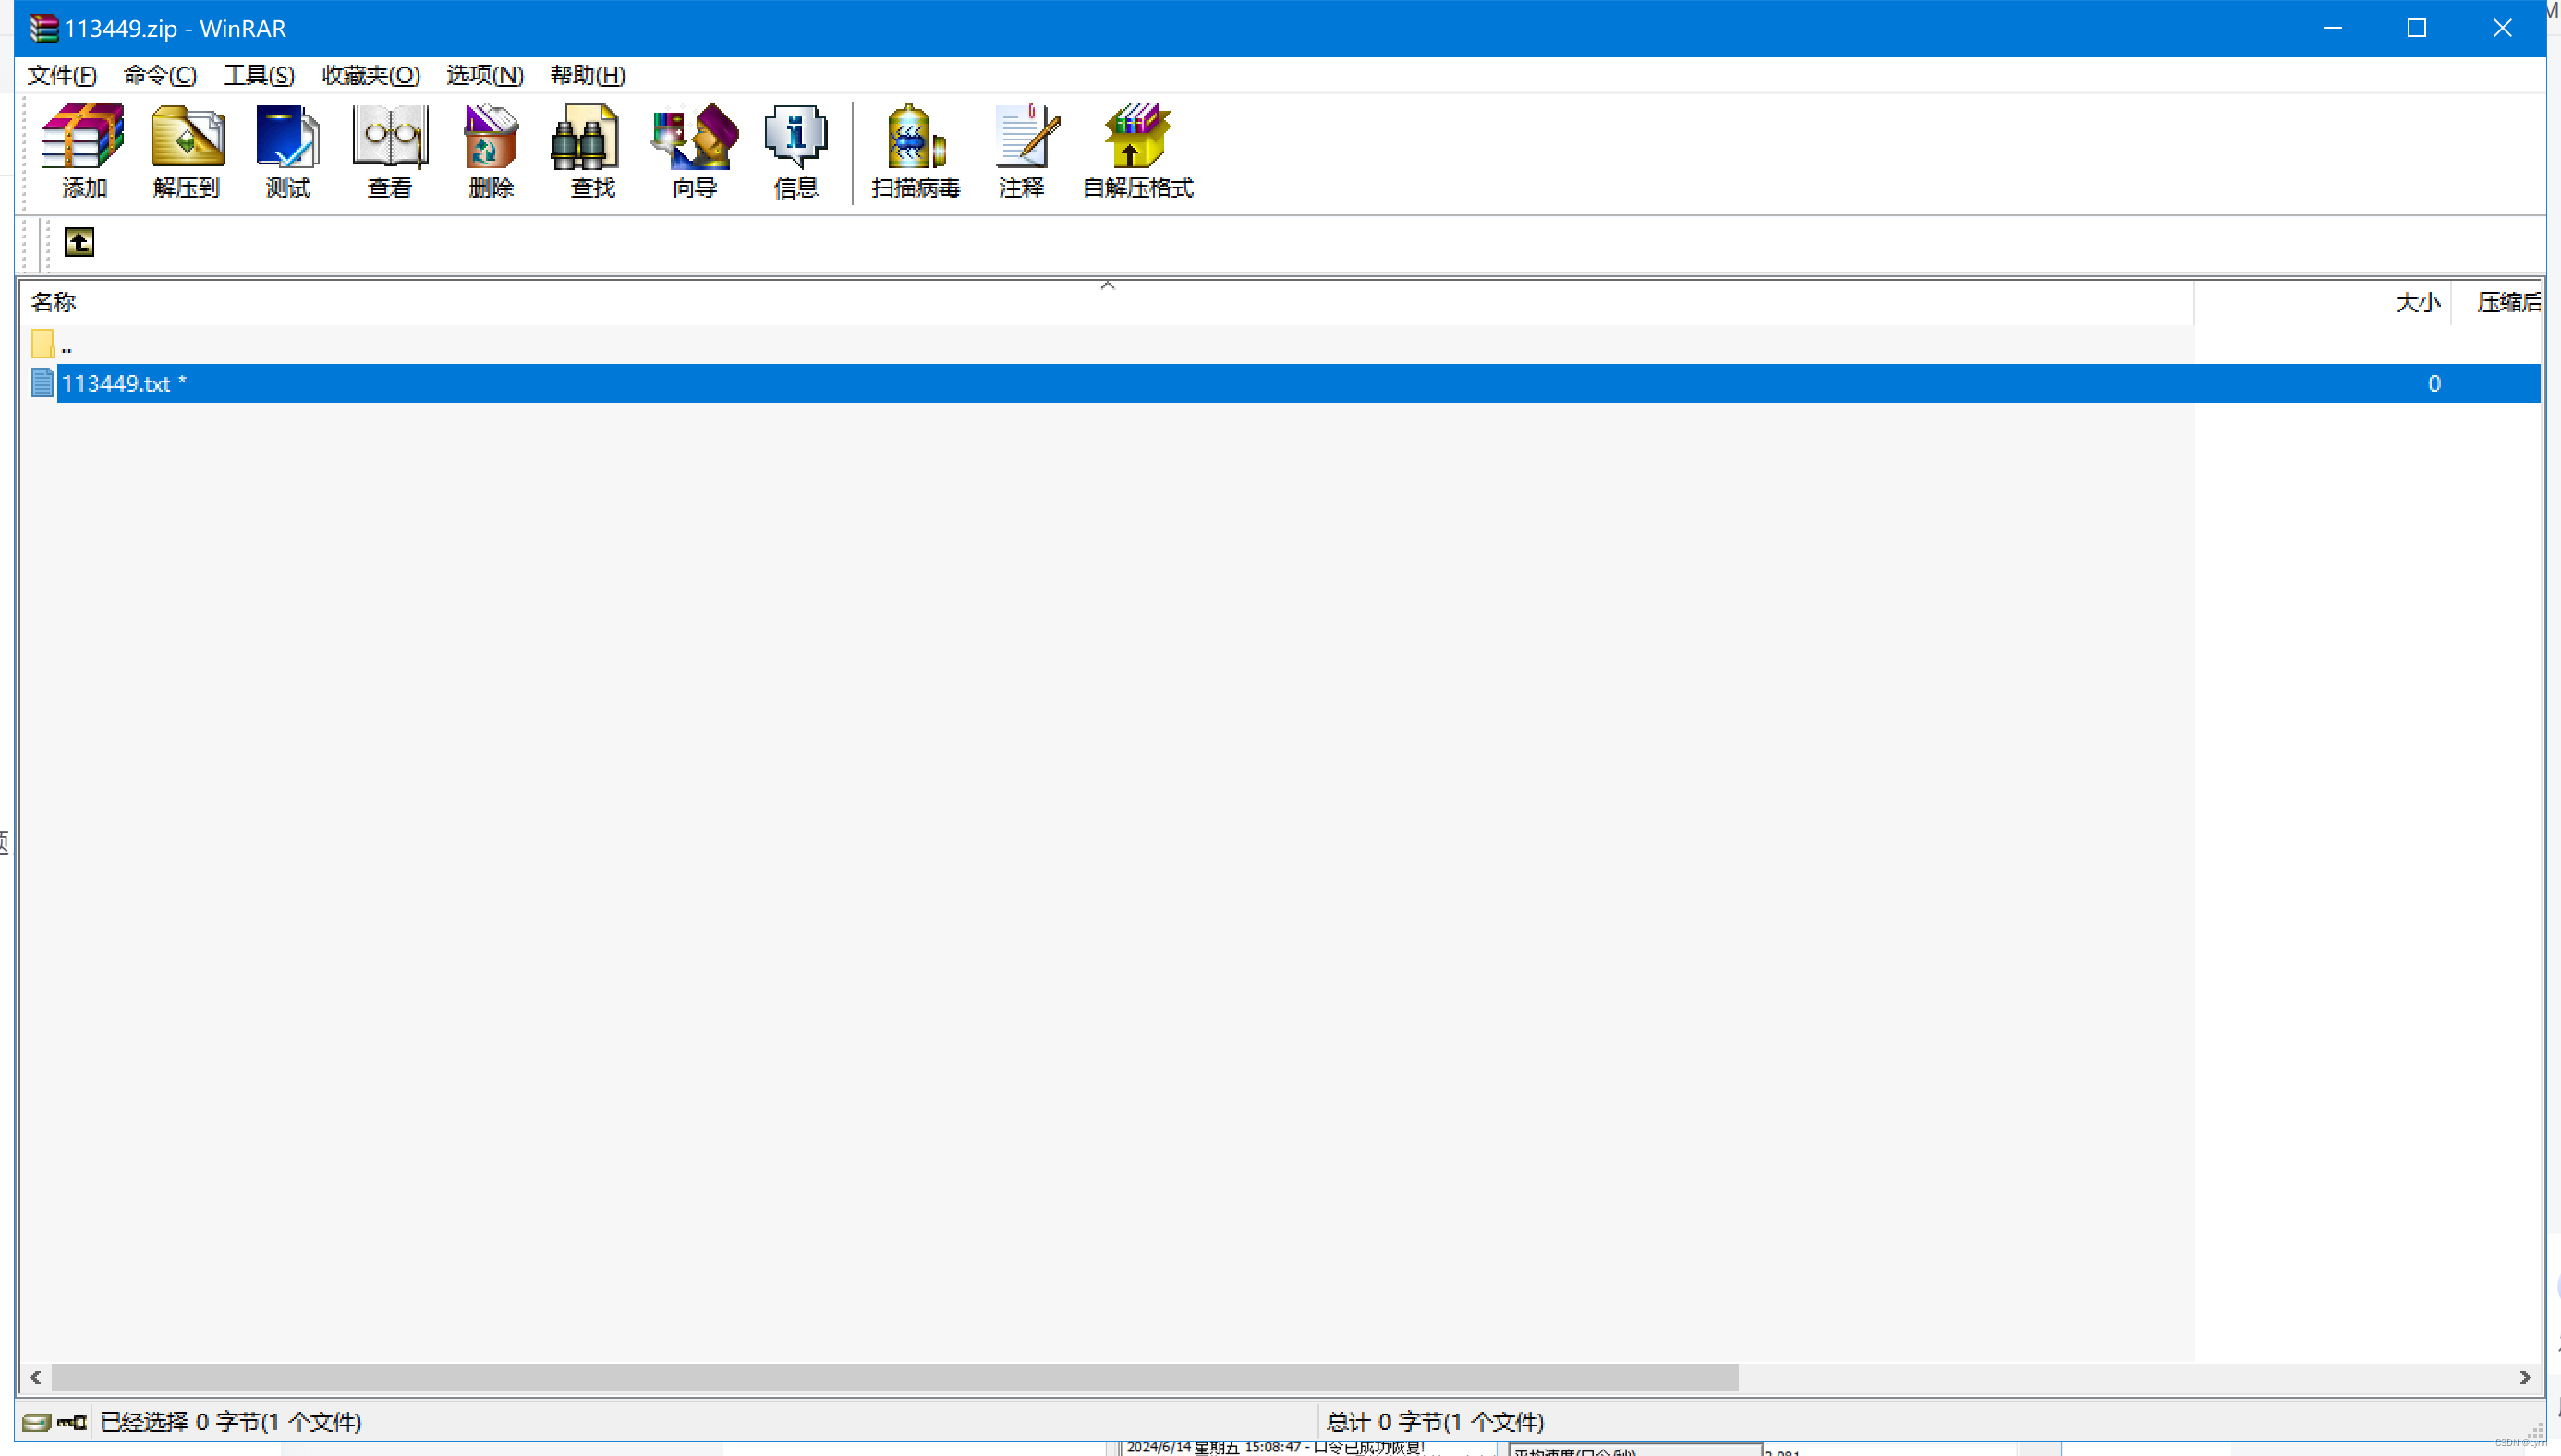The image size is (2561, 1456).
Task: Launch the Wizard (向导) tool
Action: click(695, 151)
